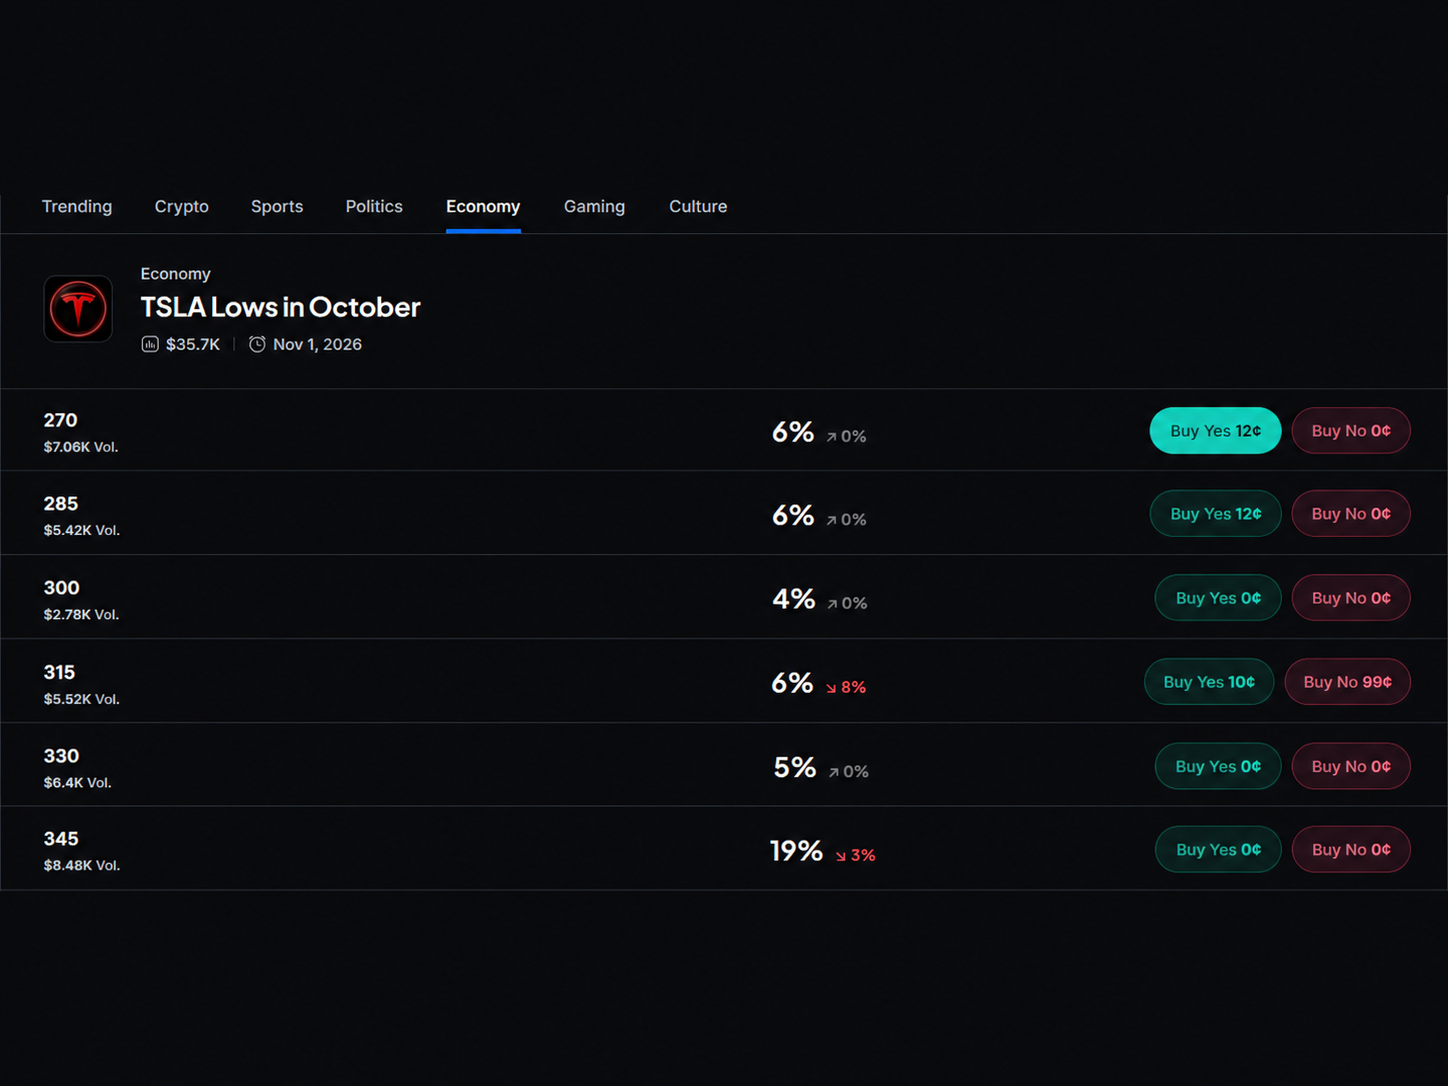Buy Yes 12¢ on the 270 row

(x=1215, y=430)
